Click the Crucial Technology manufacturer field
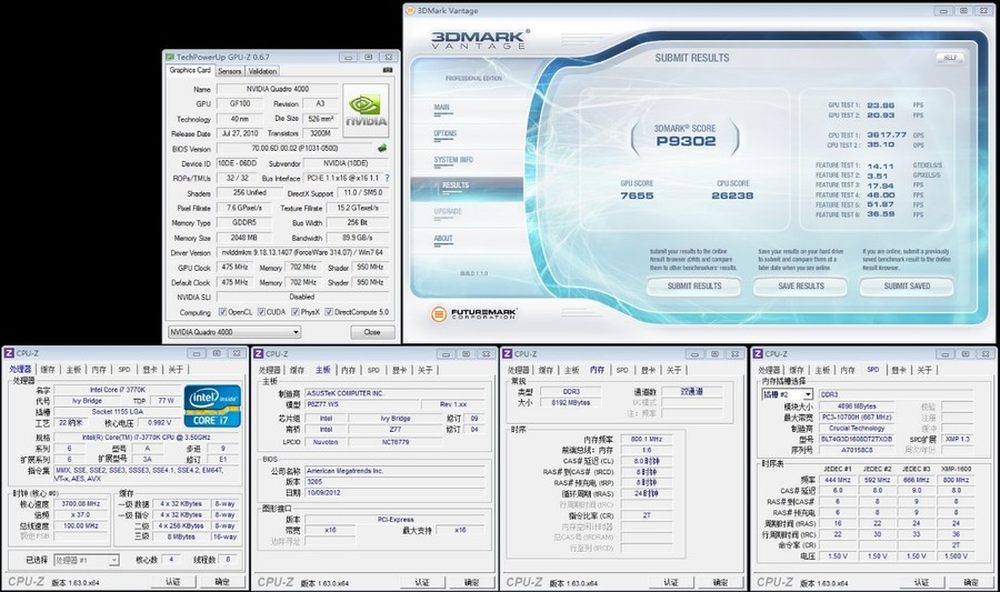1000x592 pixels. point(857,429)
